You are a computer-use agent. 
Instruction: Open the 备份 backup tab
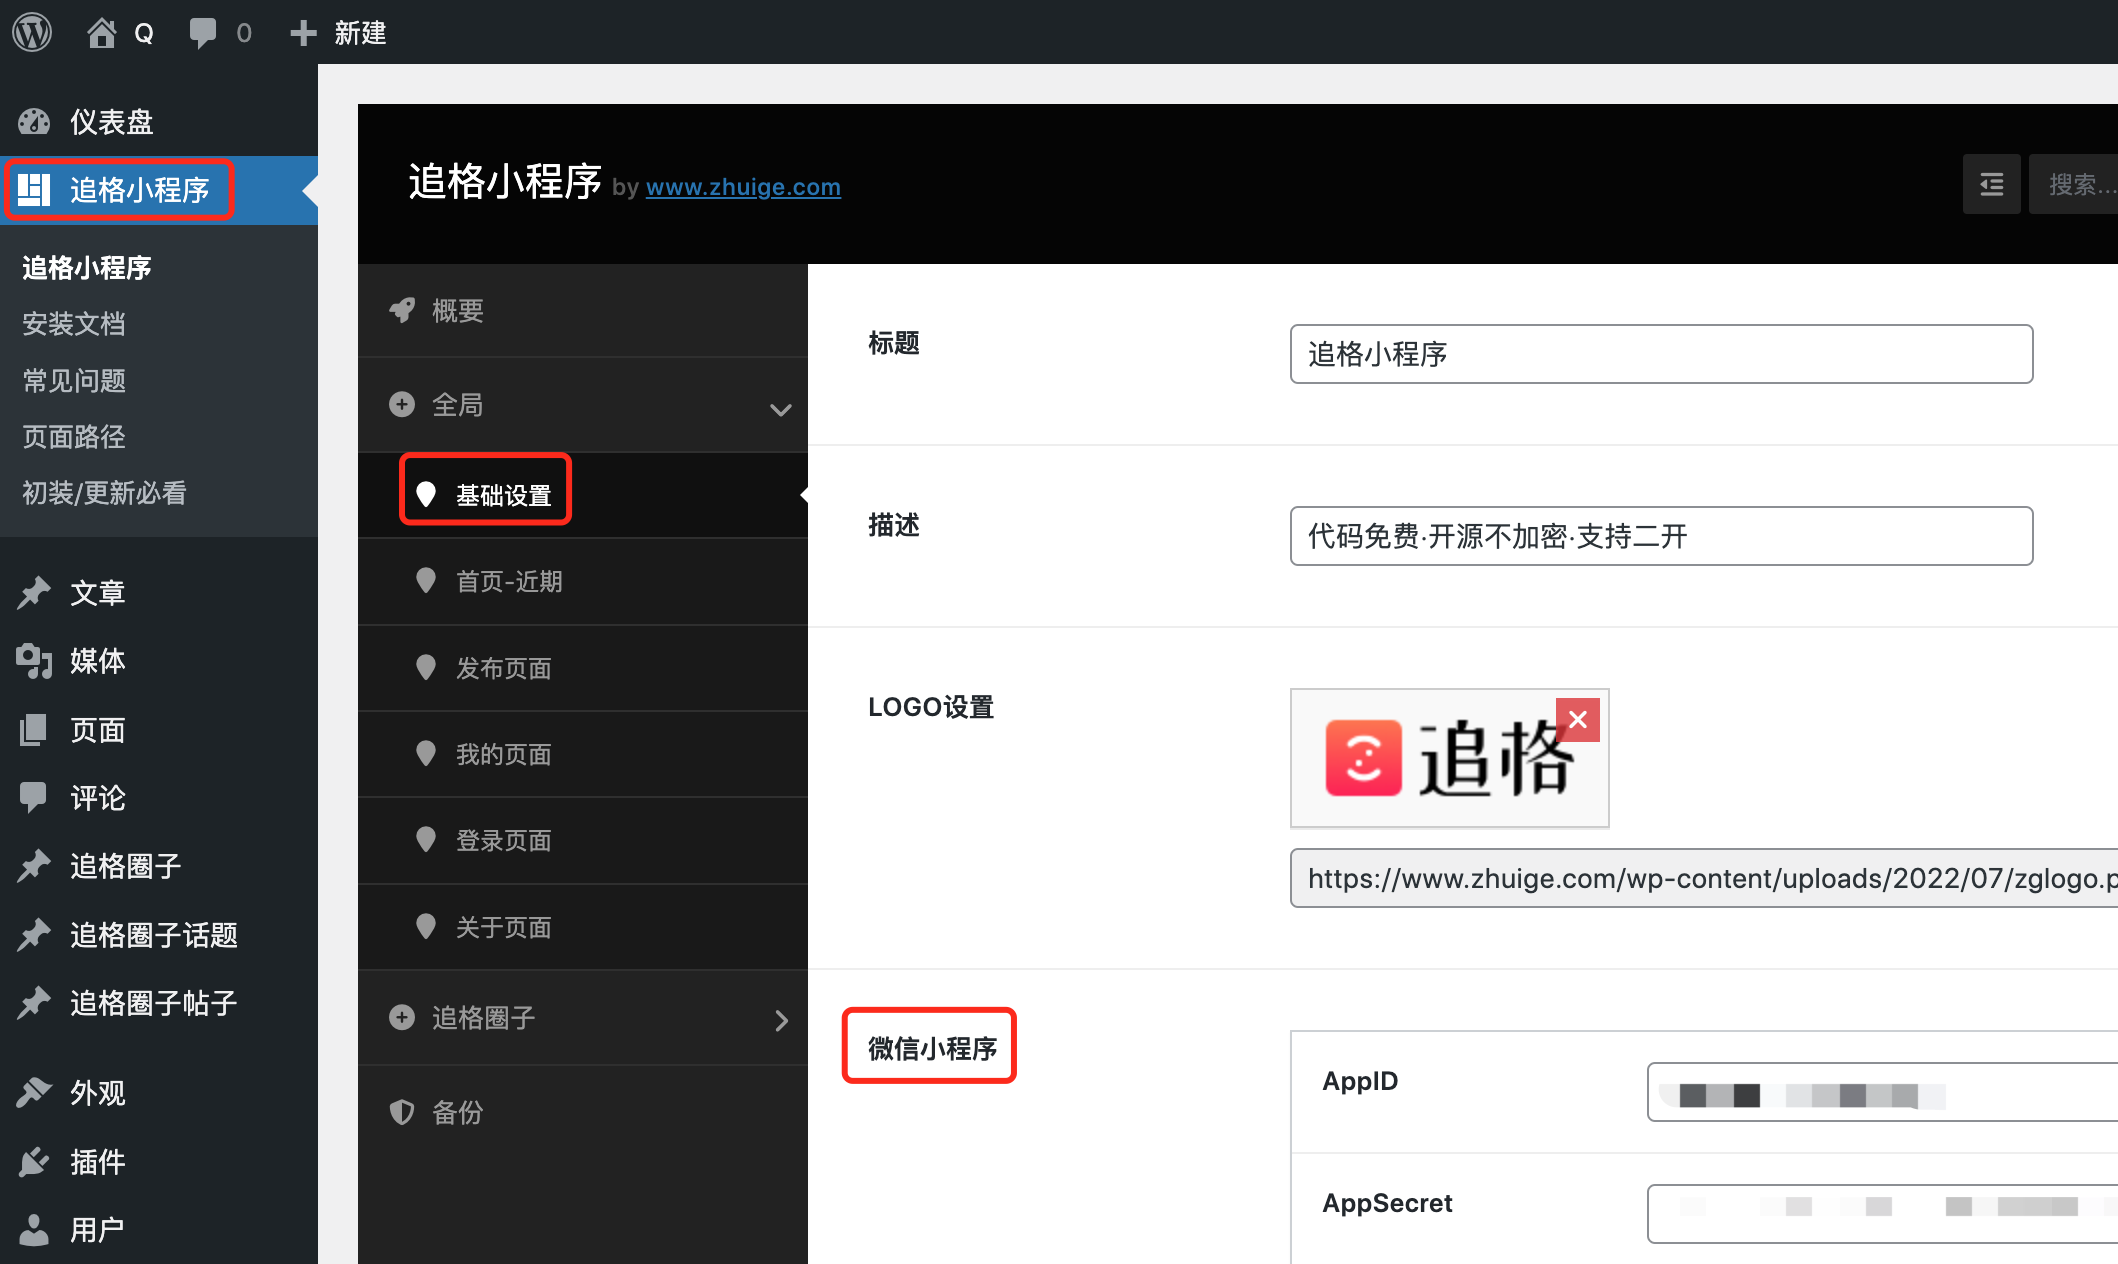583,1112
